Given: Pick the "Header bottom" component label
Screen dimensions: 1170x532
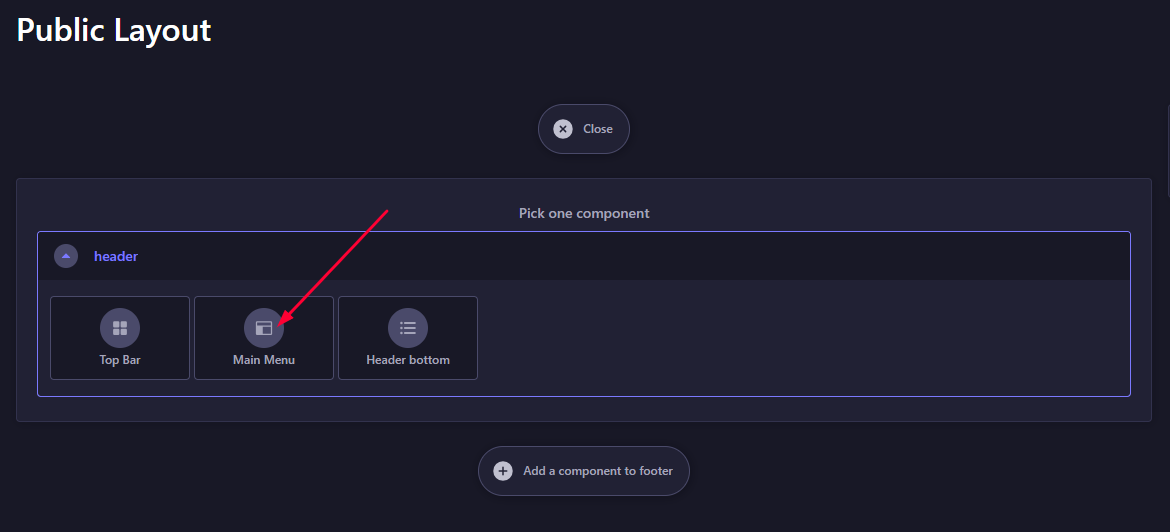Looking at the screenshot, I should pos(408,360).
